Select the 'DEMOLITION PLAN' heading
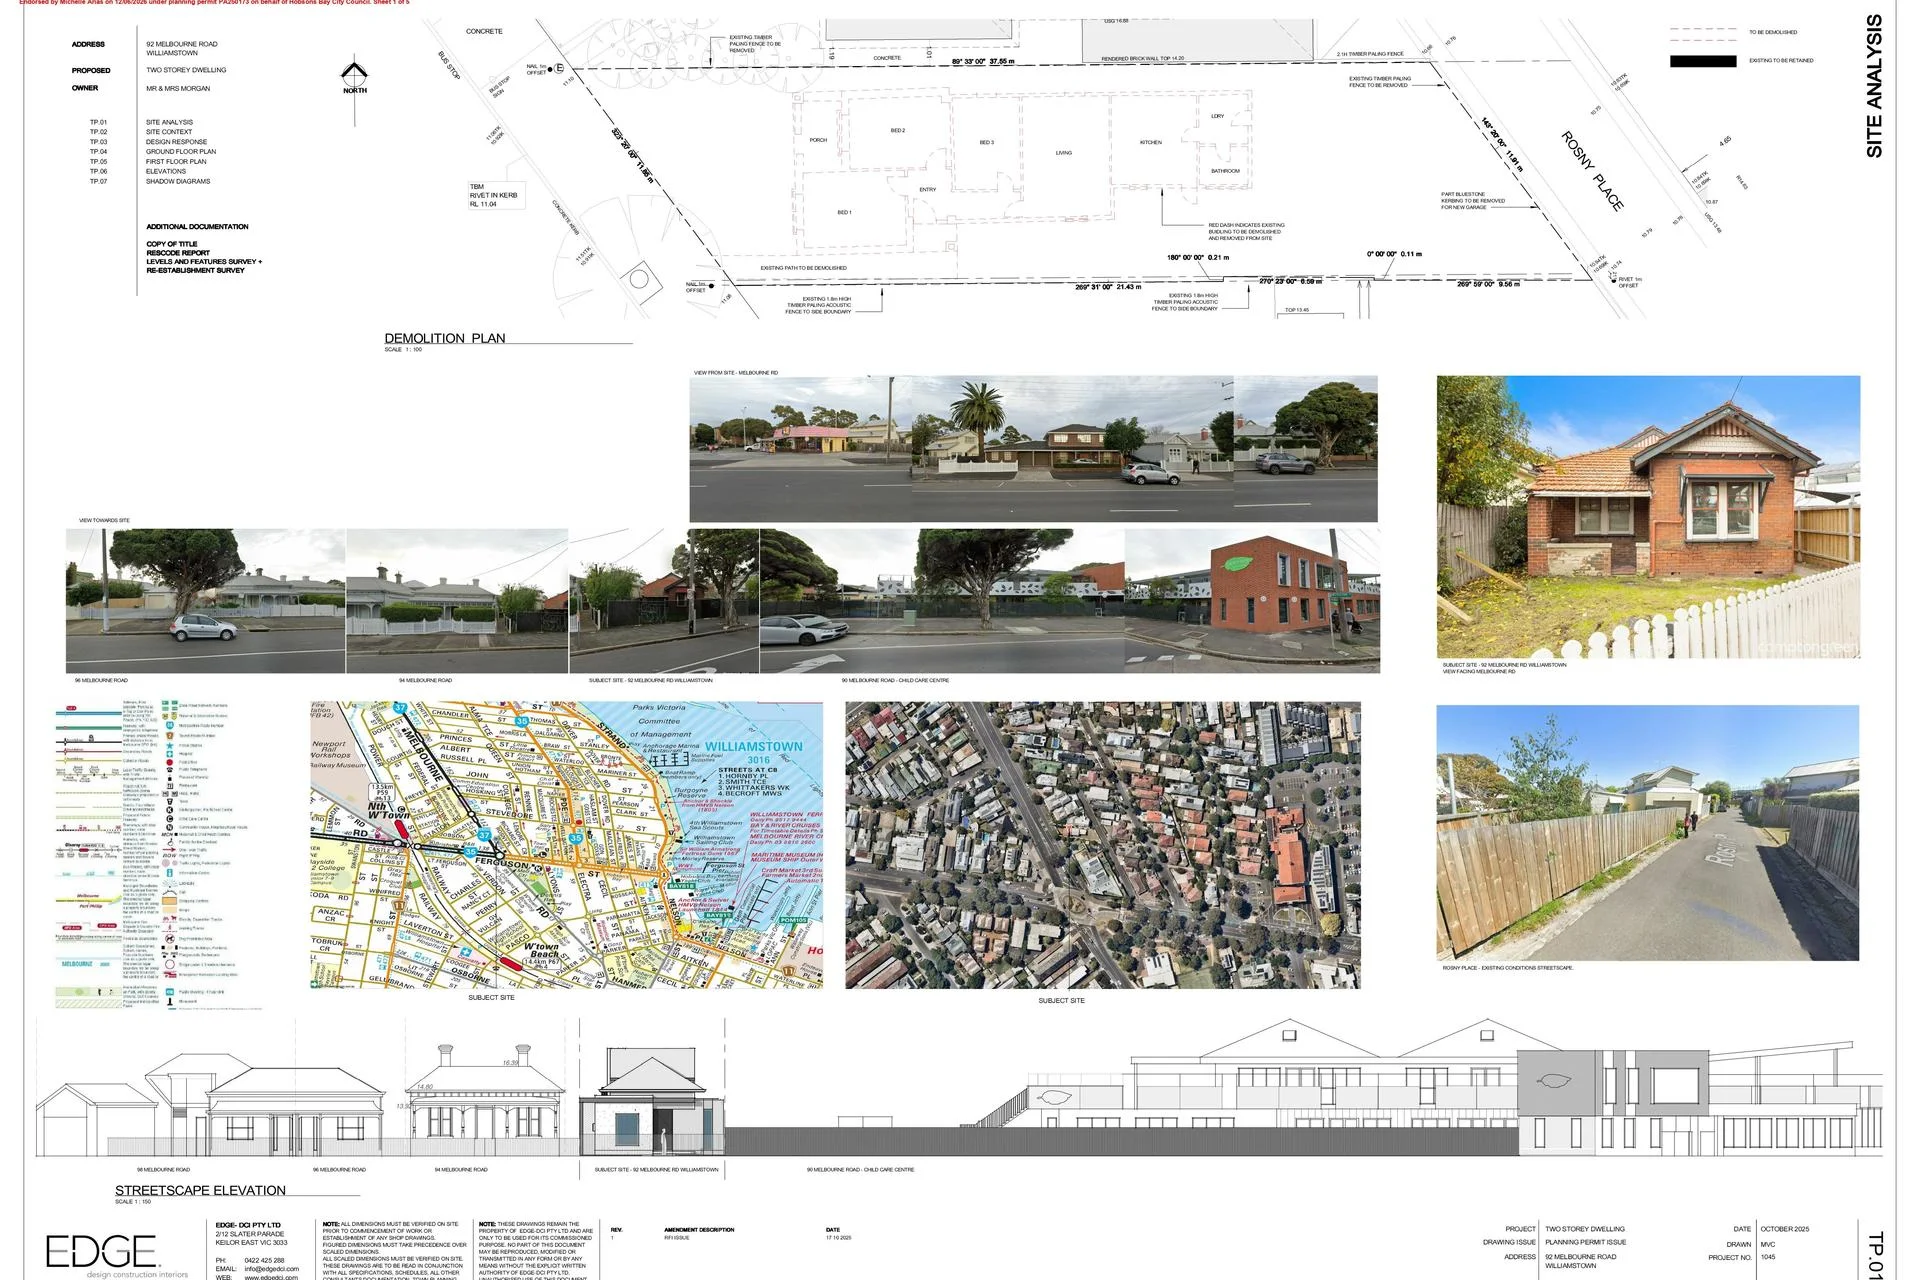The width and height of the screenshot is (1920, 1280). 445,338
